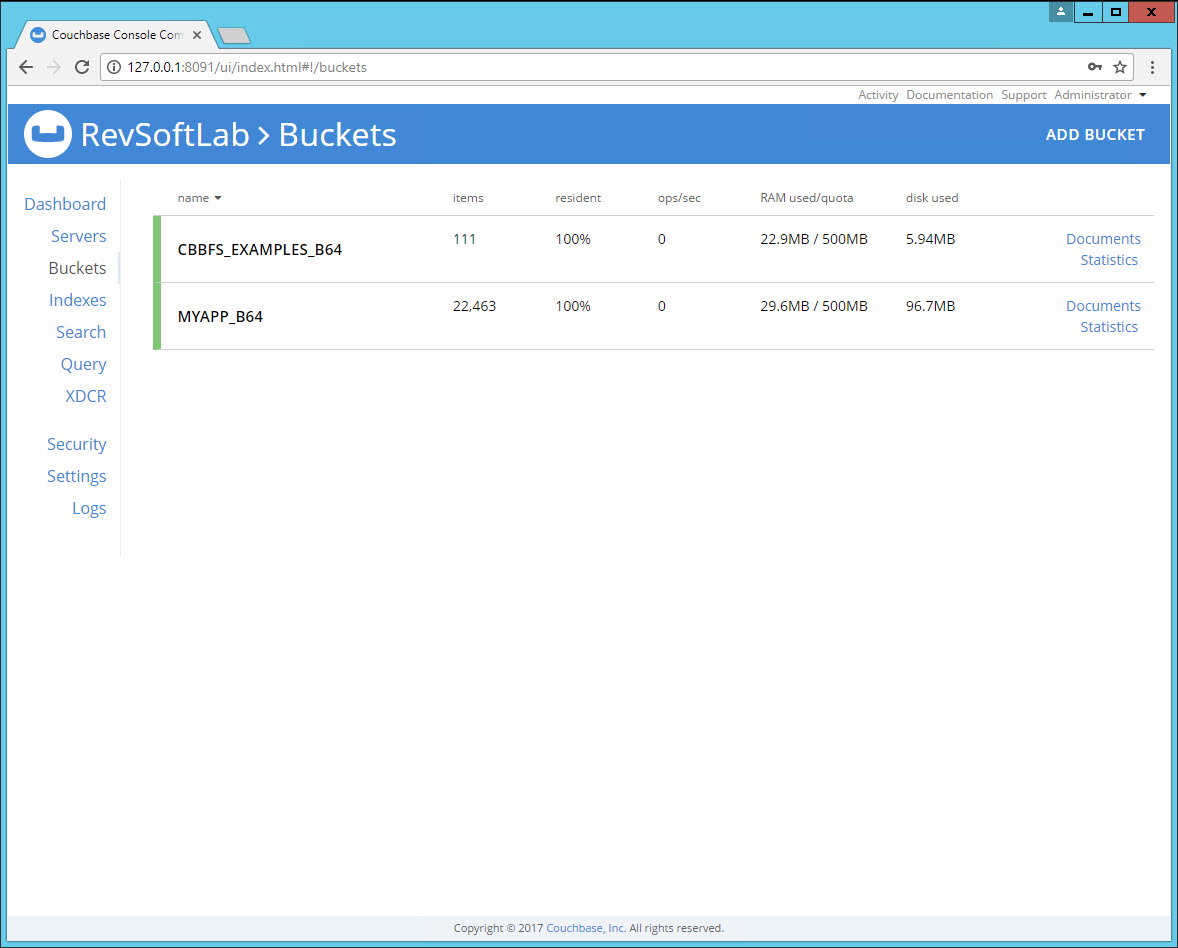Open Indexes in the sidebar
1178x948 pixels.
[x=77, y=300]
